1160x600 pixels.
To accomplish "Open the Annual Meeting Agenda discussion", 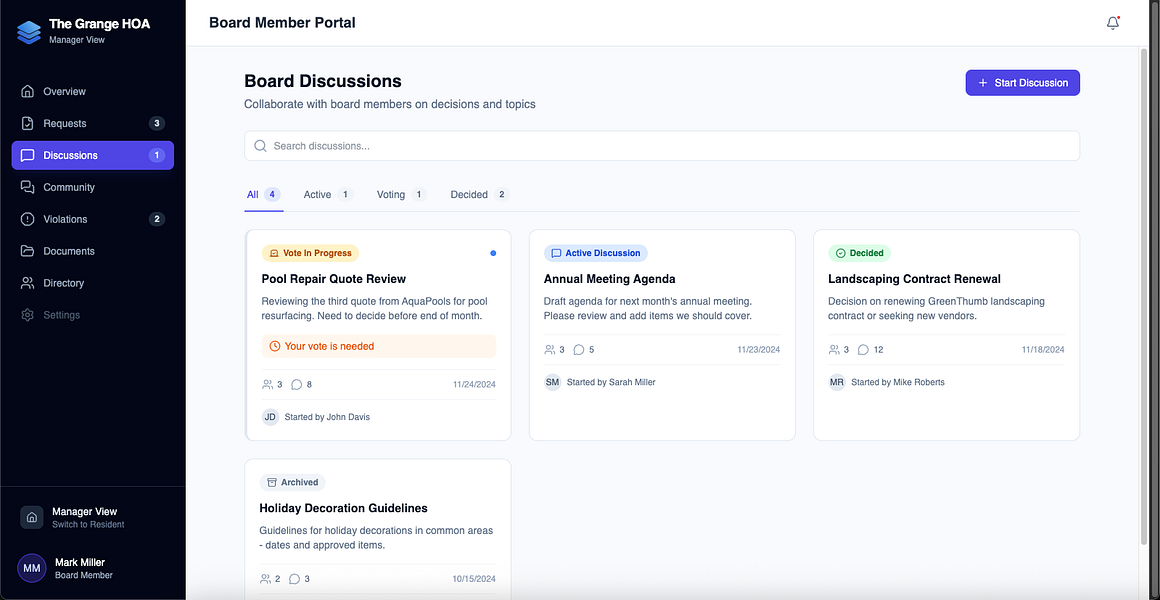I will [610, 279].
